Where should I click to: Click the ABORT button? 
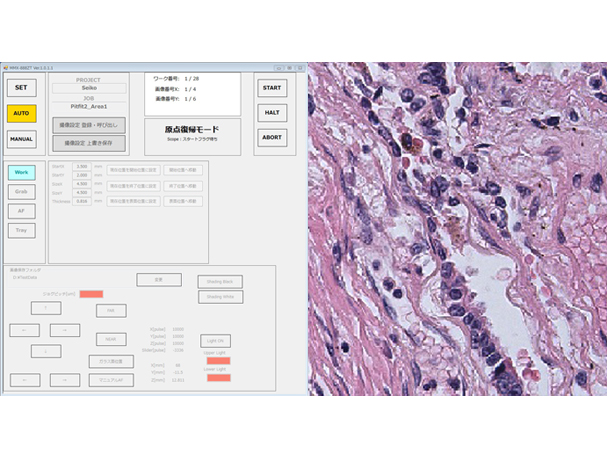[272, 137]
